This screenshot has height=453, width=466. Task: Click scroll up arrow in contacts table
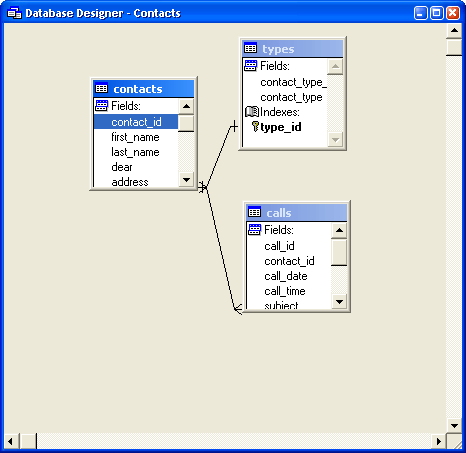186,106
